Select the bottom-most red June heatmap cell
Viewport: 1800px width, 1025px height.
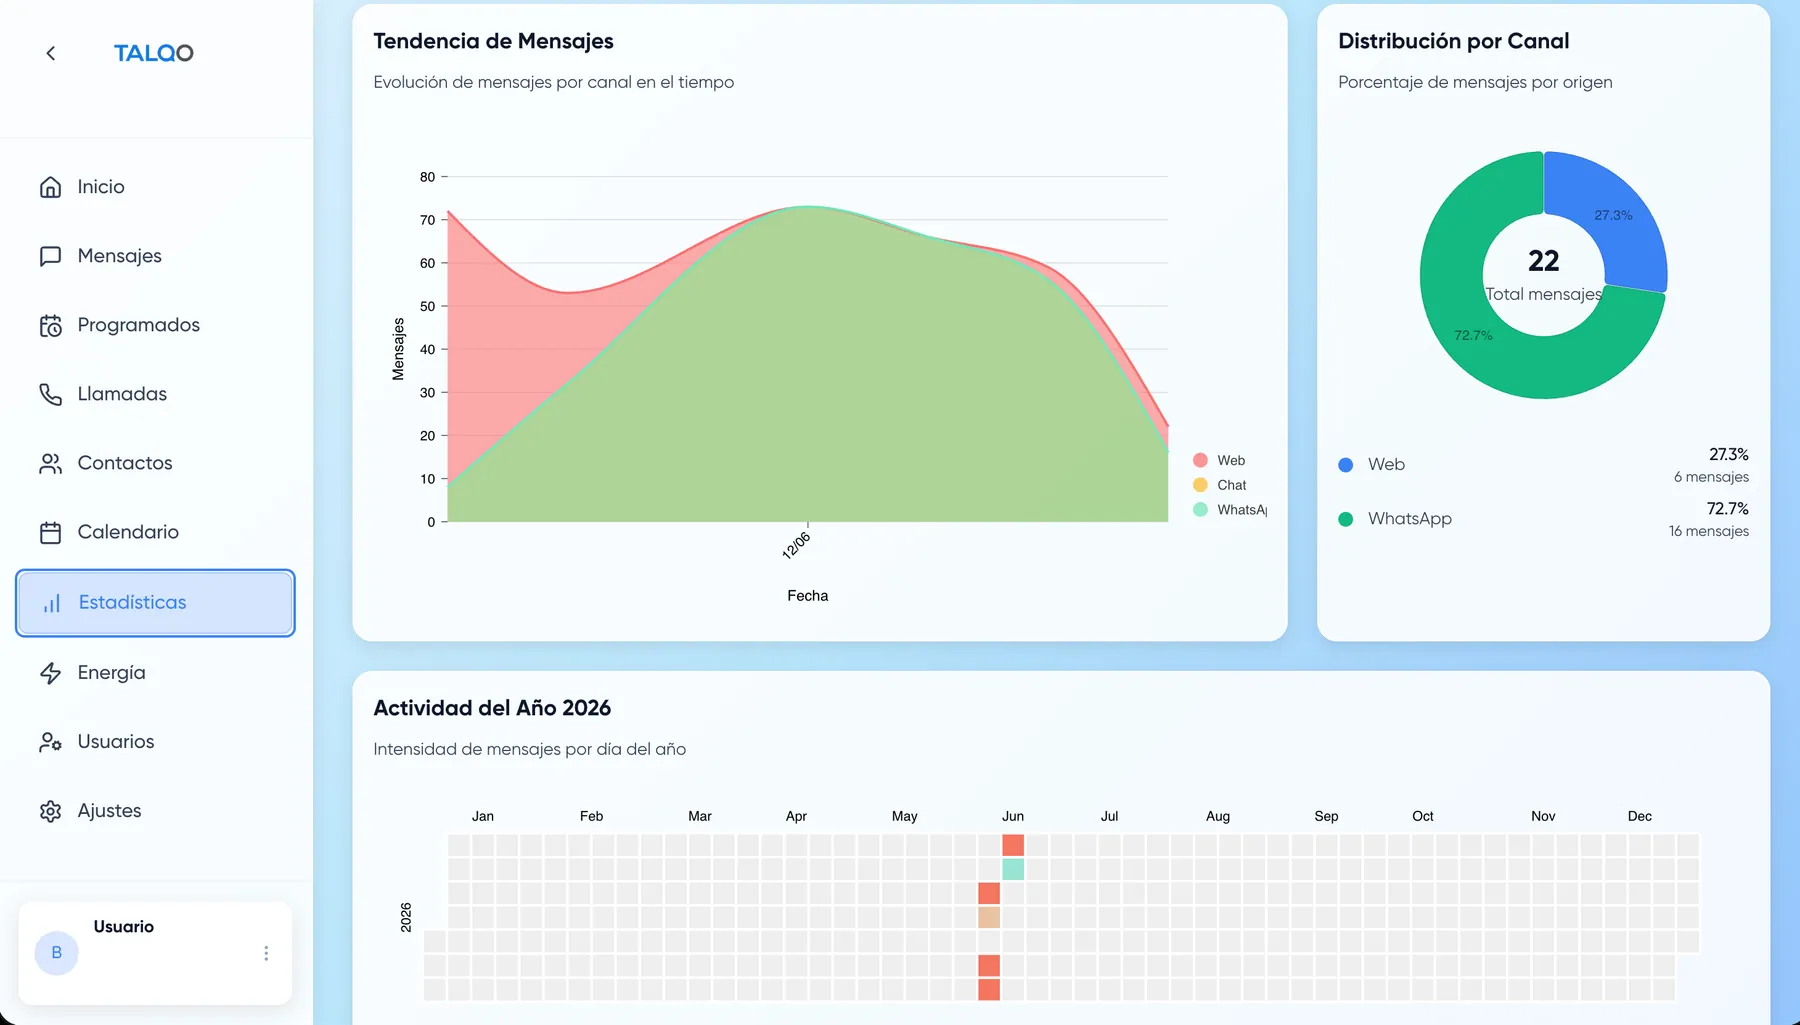[989, 989]
